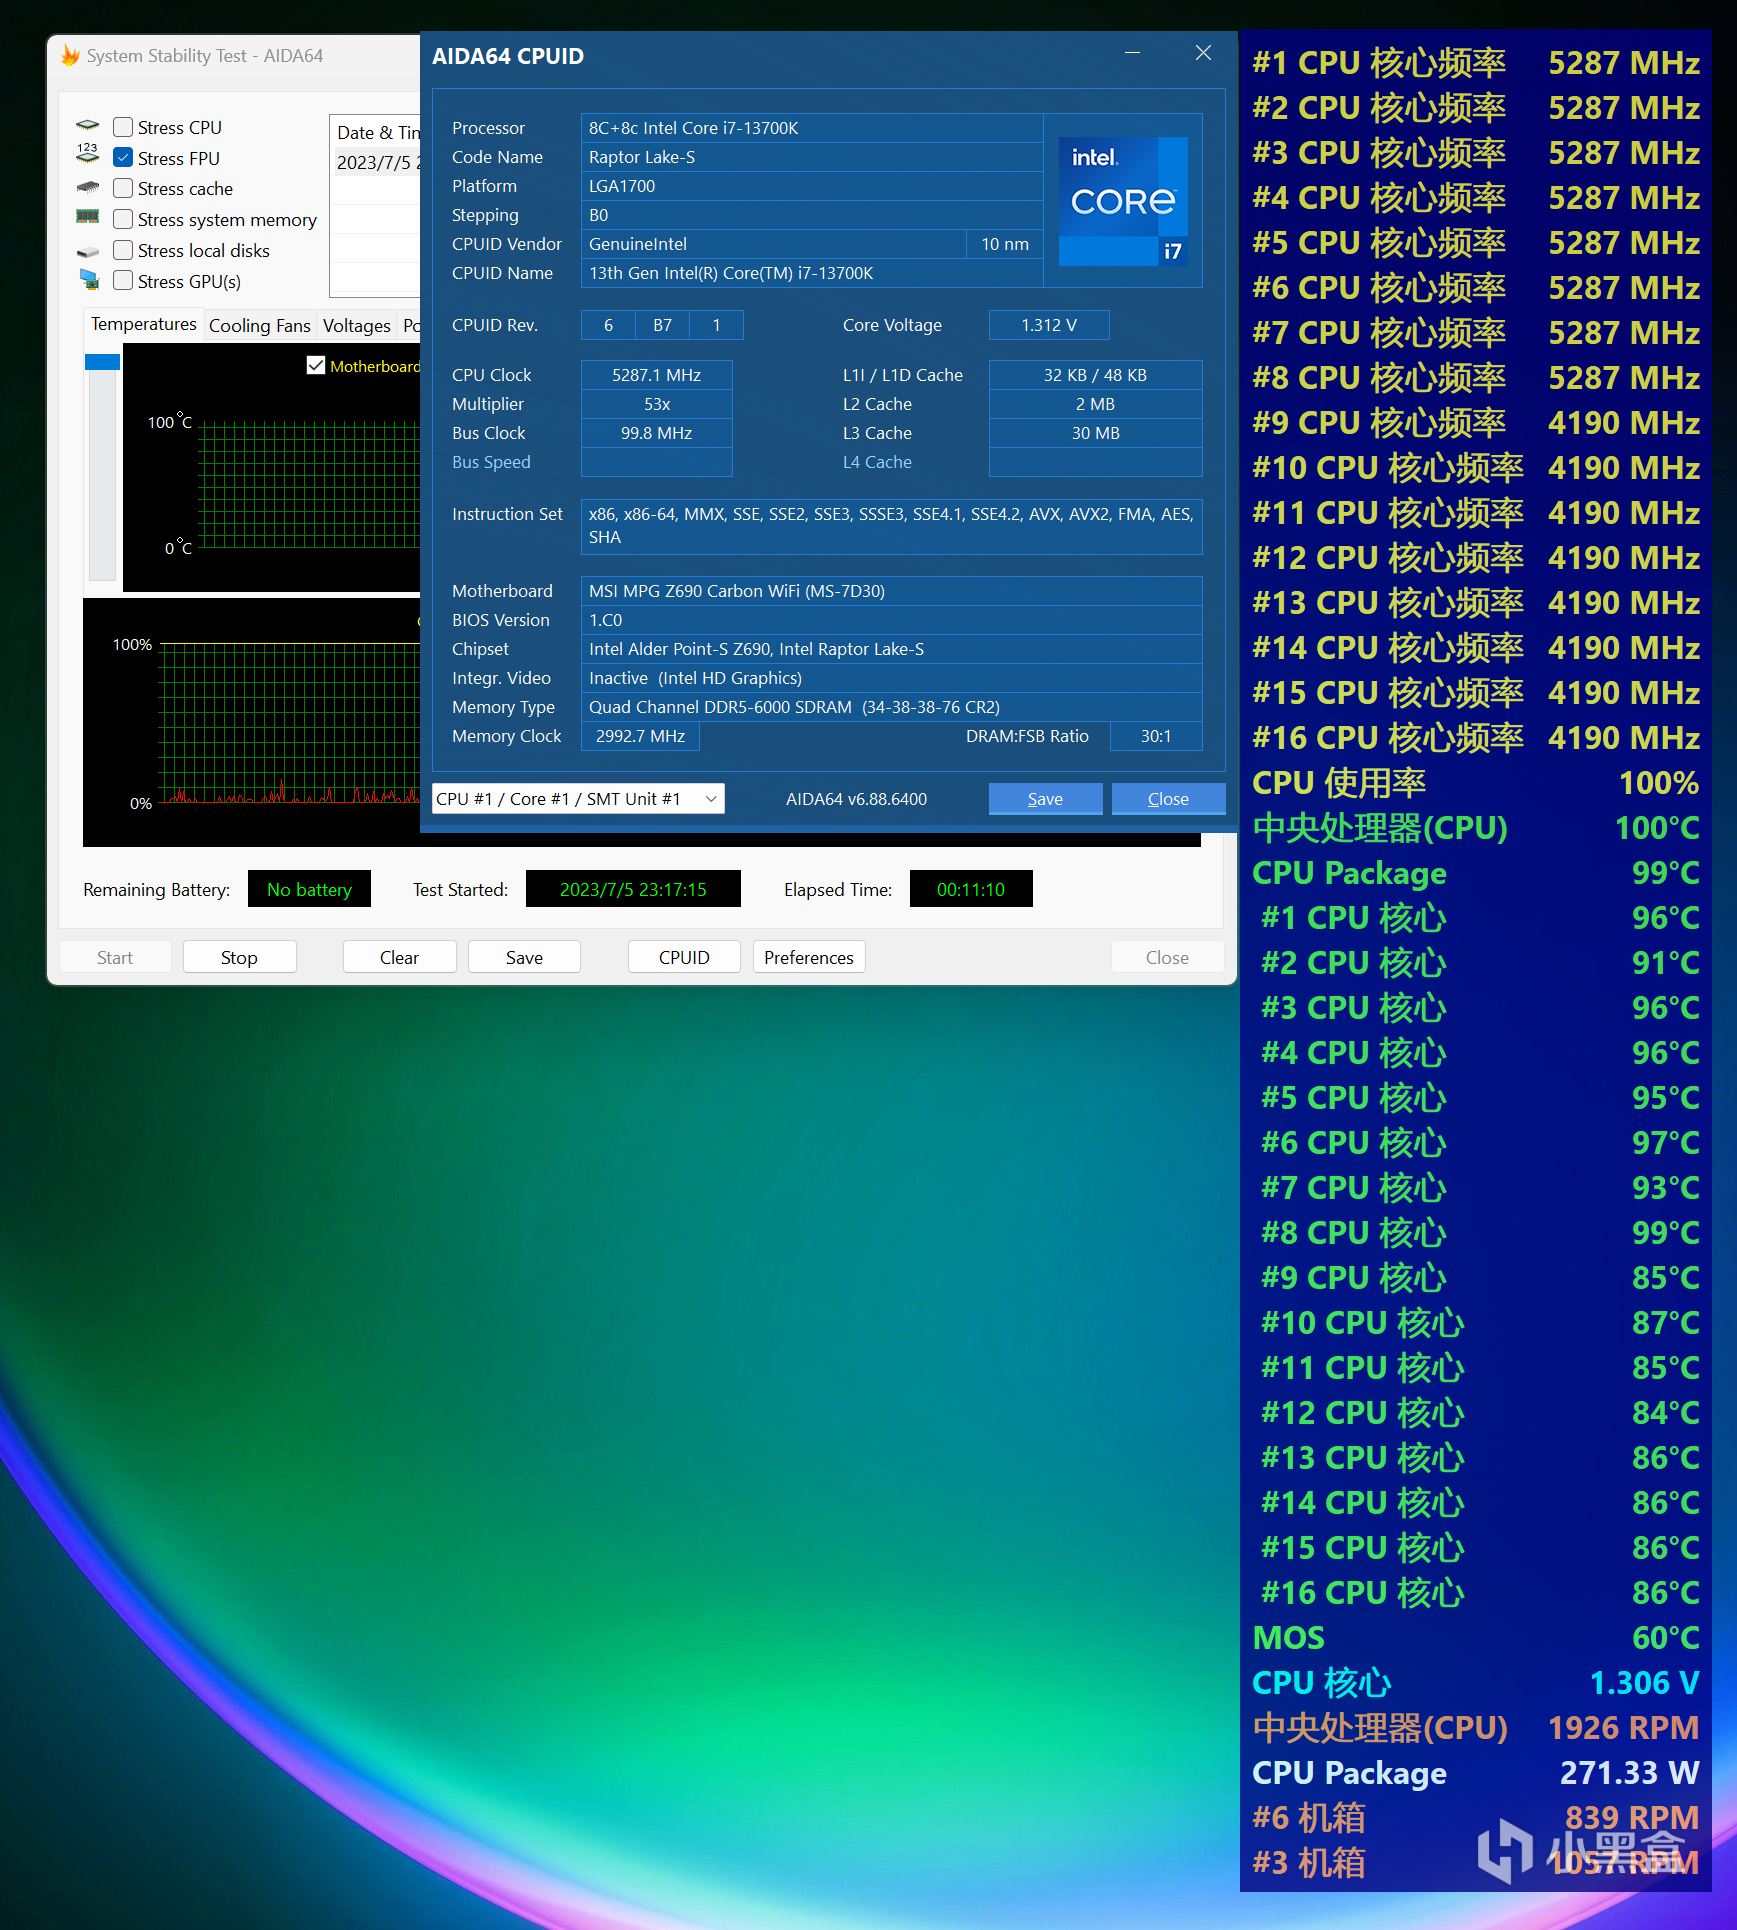The image size is (1737, 1930).
Task: Click the MOS 60°C sensor row
Action: coord(1476,1638)
